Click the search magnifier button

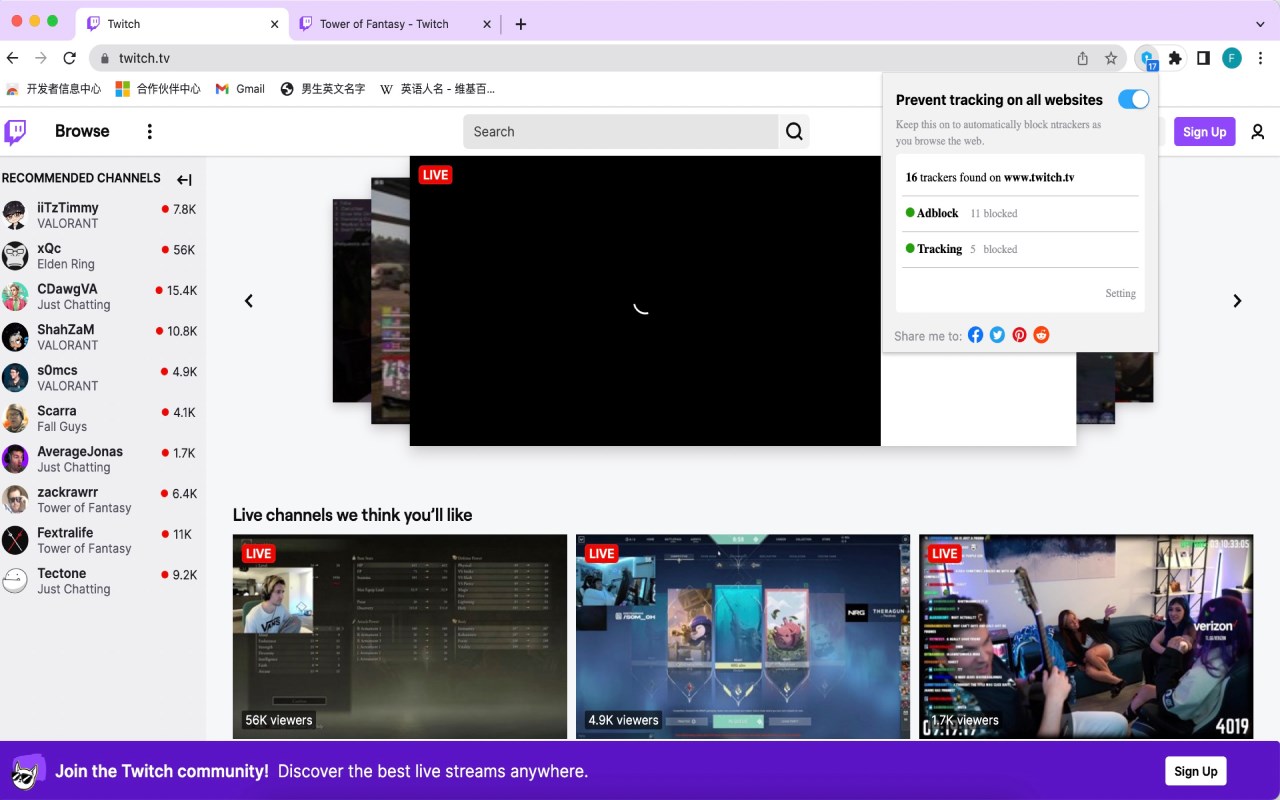(x=794, y=131)
